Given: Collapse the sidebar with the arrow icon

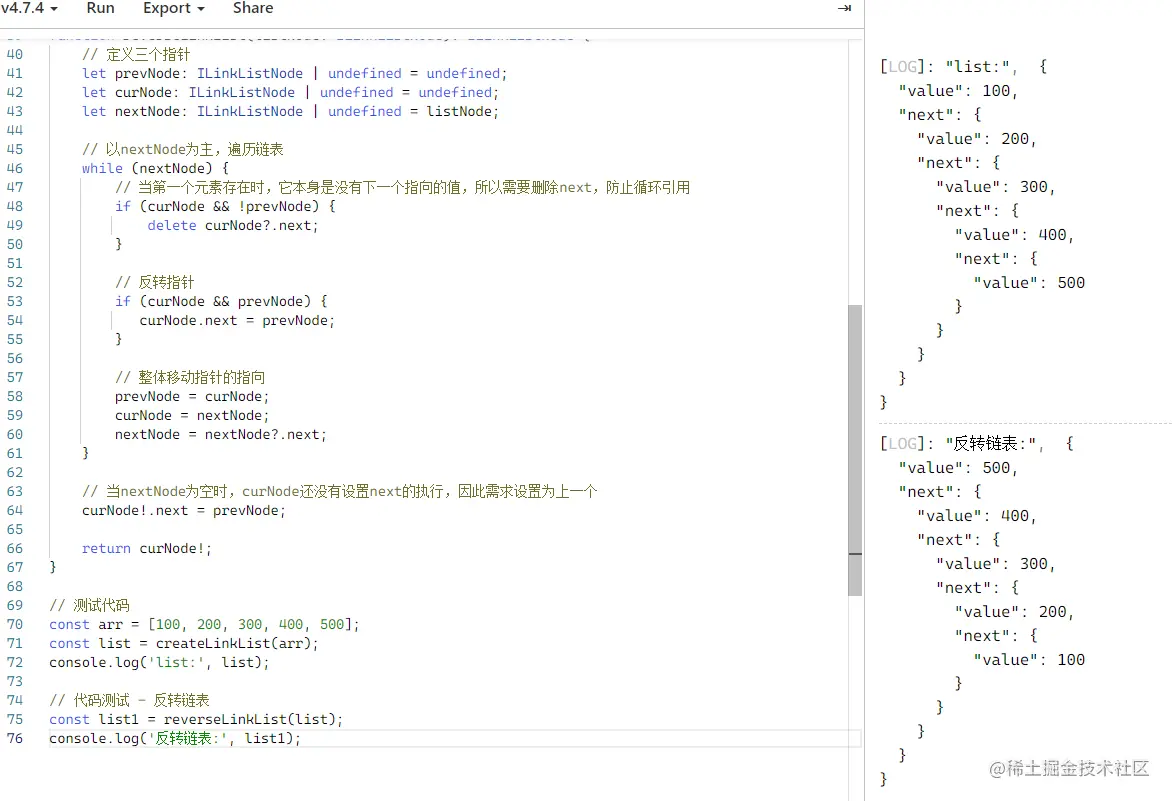Looking at the screenshot, I should [844, 8].
